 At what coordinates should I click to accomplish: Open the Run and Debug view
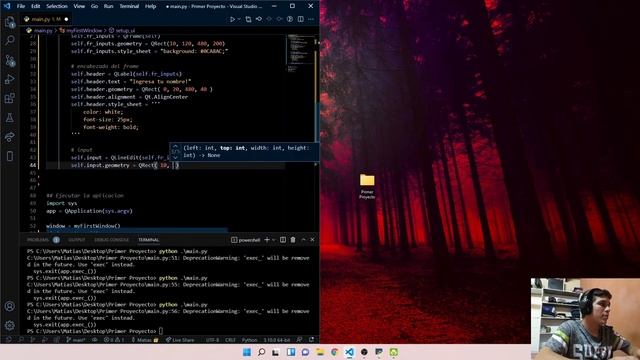[x=9, y=80]
